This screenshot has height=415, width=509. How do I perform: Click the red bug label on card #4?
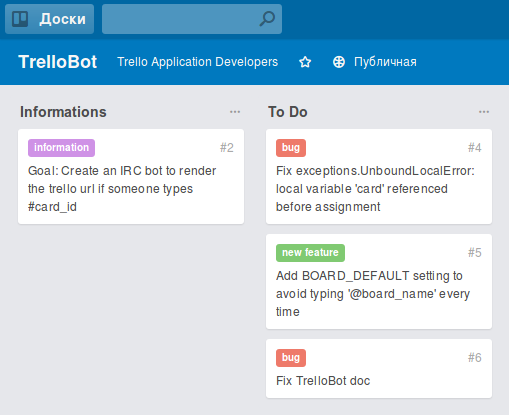point(291,148)
